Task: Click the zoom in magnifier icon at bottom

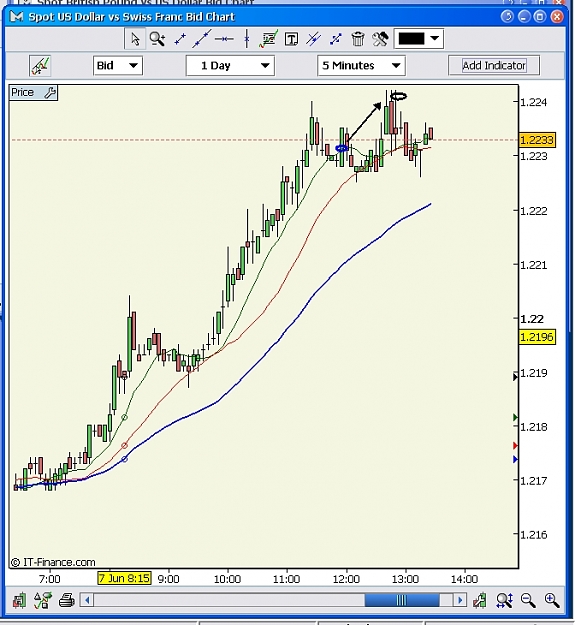Action: point(552,600)
